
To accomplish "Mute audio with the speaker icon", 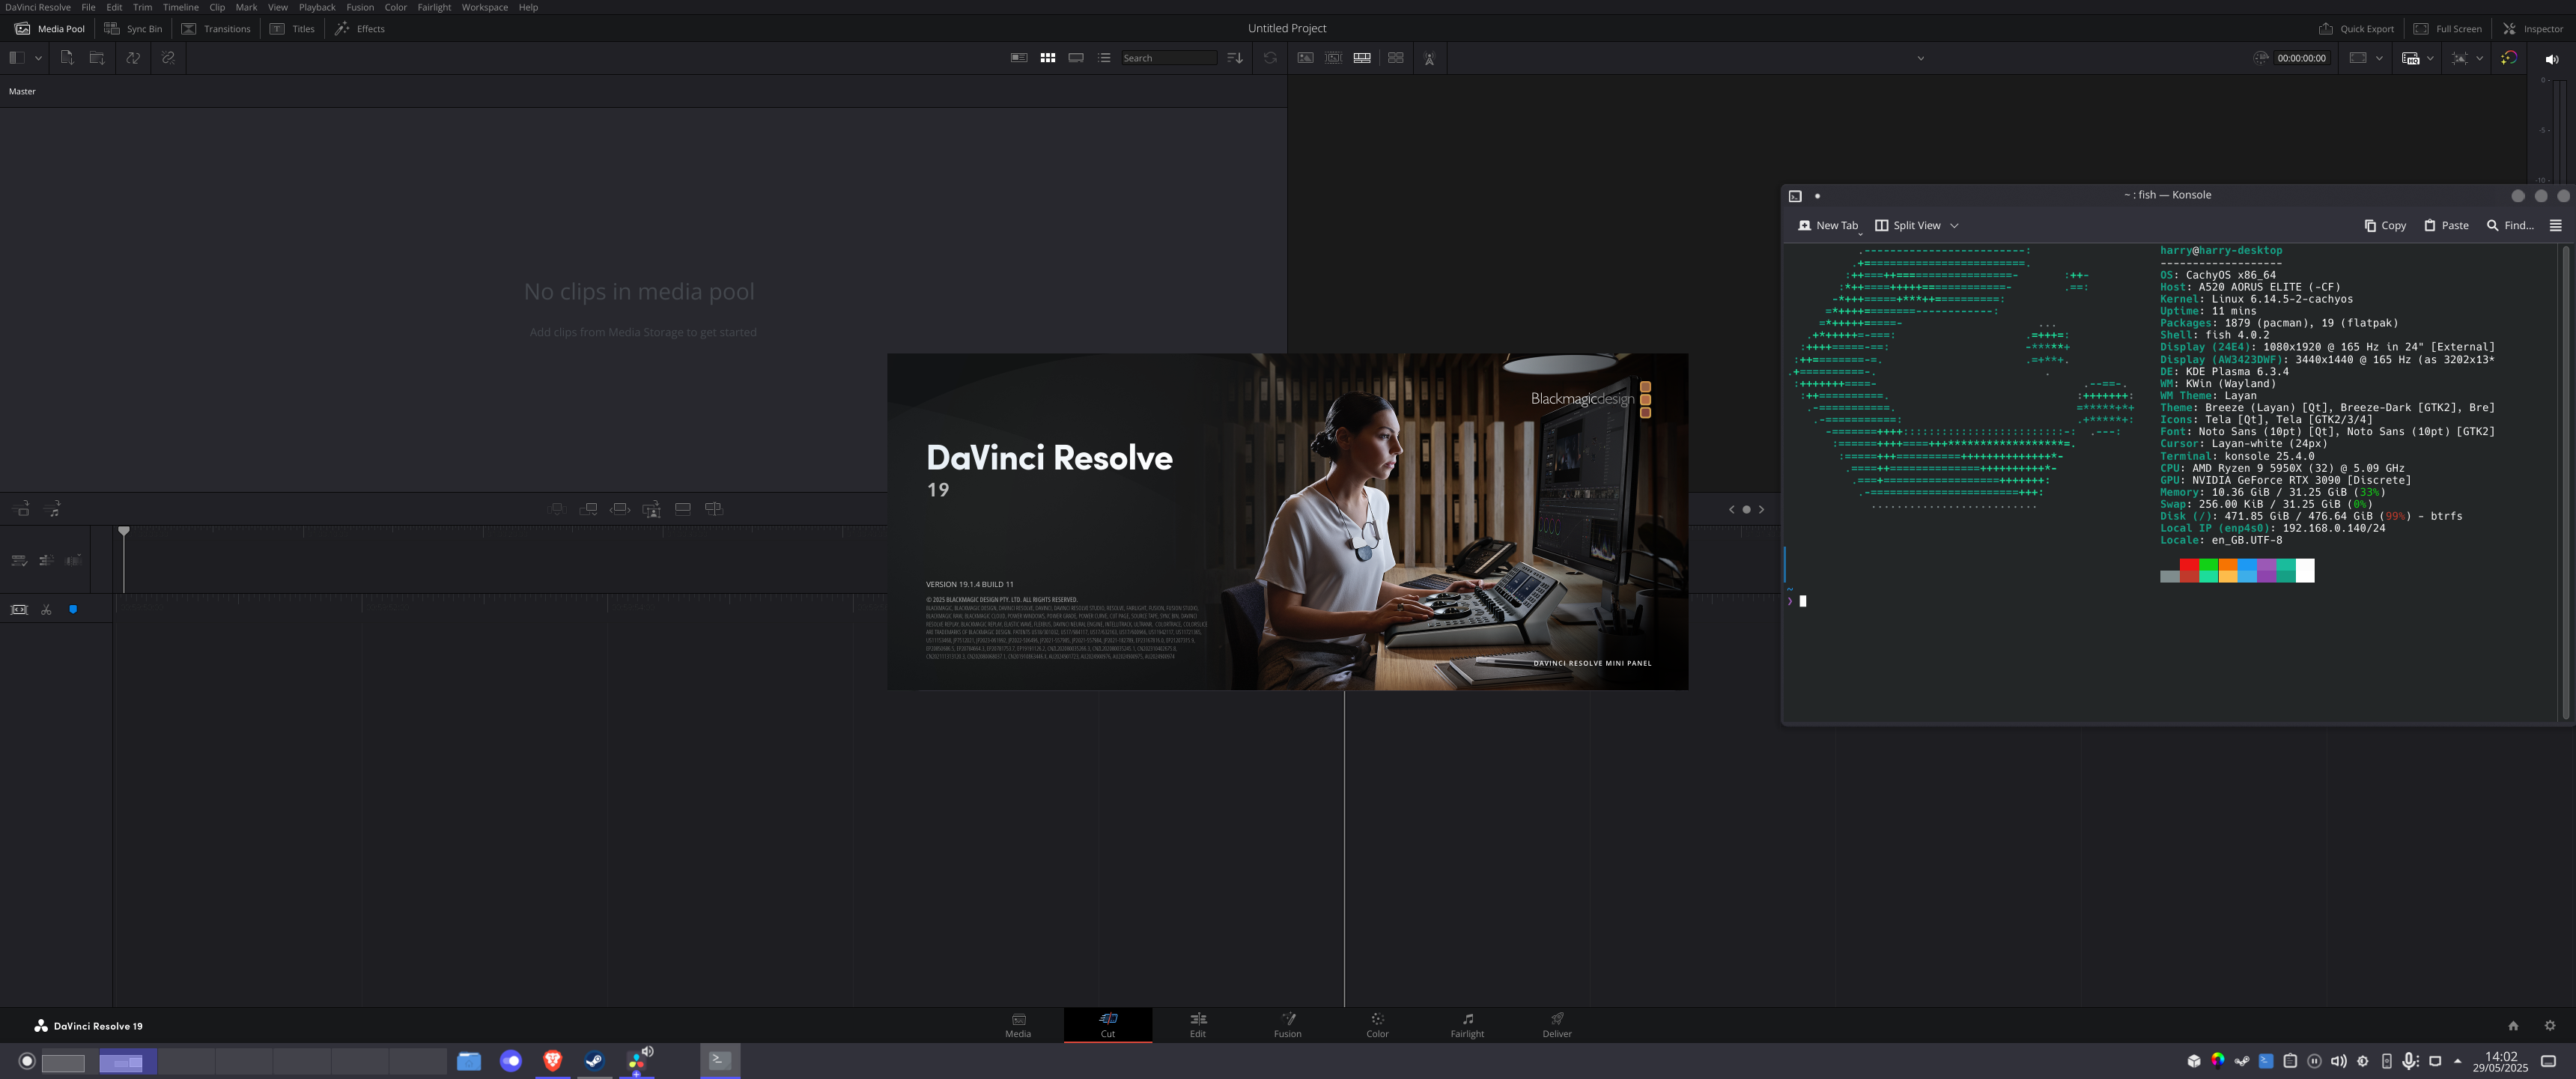I will 2551,59.
